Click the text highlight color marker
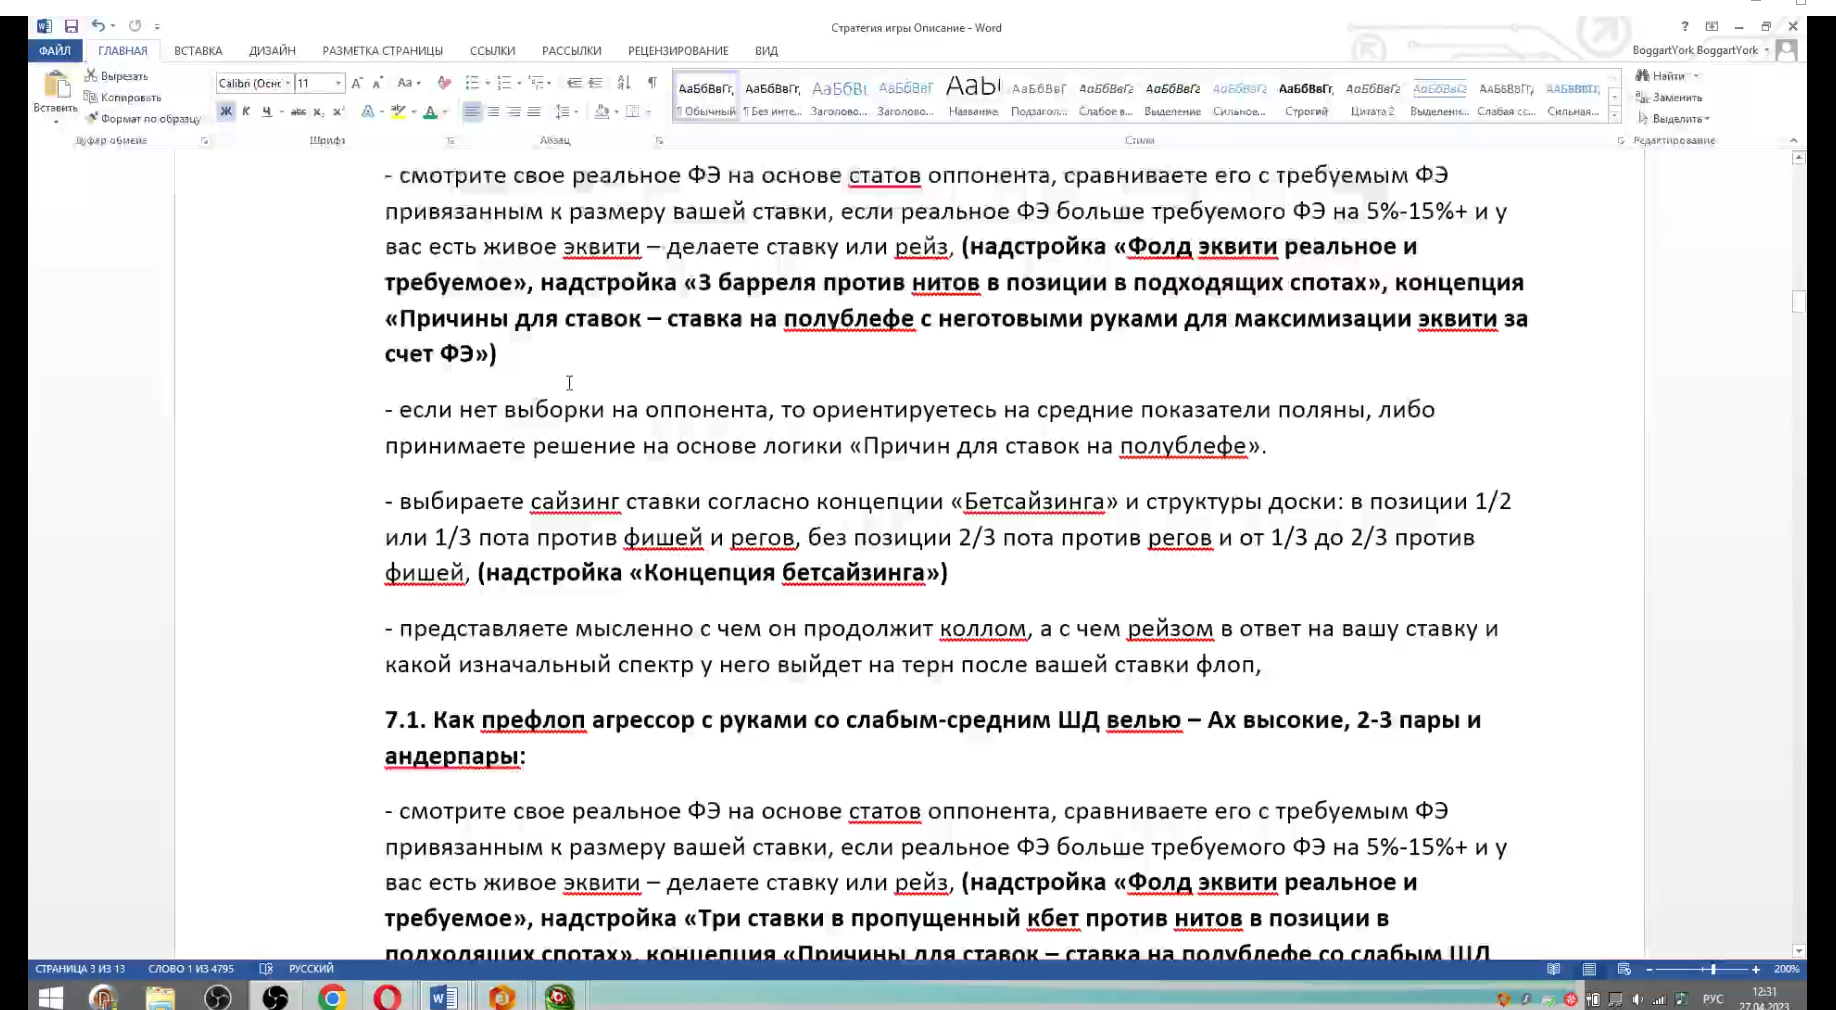The height and width of the screenshot is (1010, 1836). (x=398, y=111)
